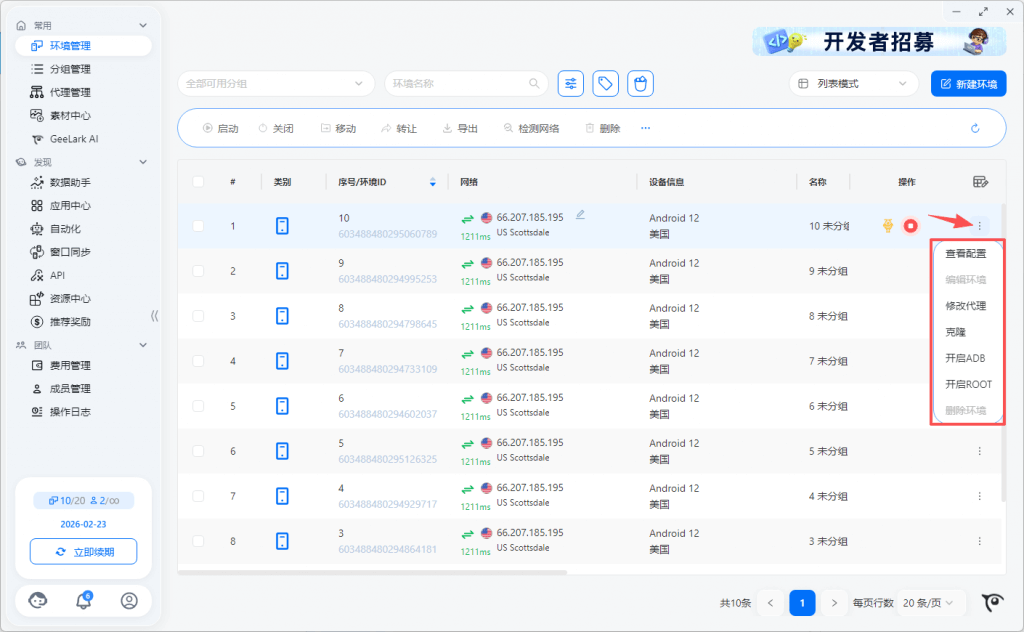
Task: Select 克隆 from the context menu
Action: pos(956,332)
